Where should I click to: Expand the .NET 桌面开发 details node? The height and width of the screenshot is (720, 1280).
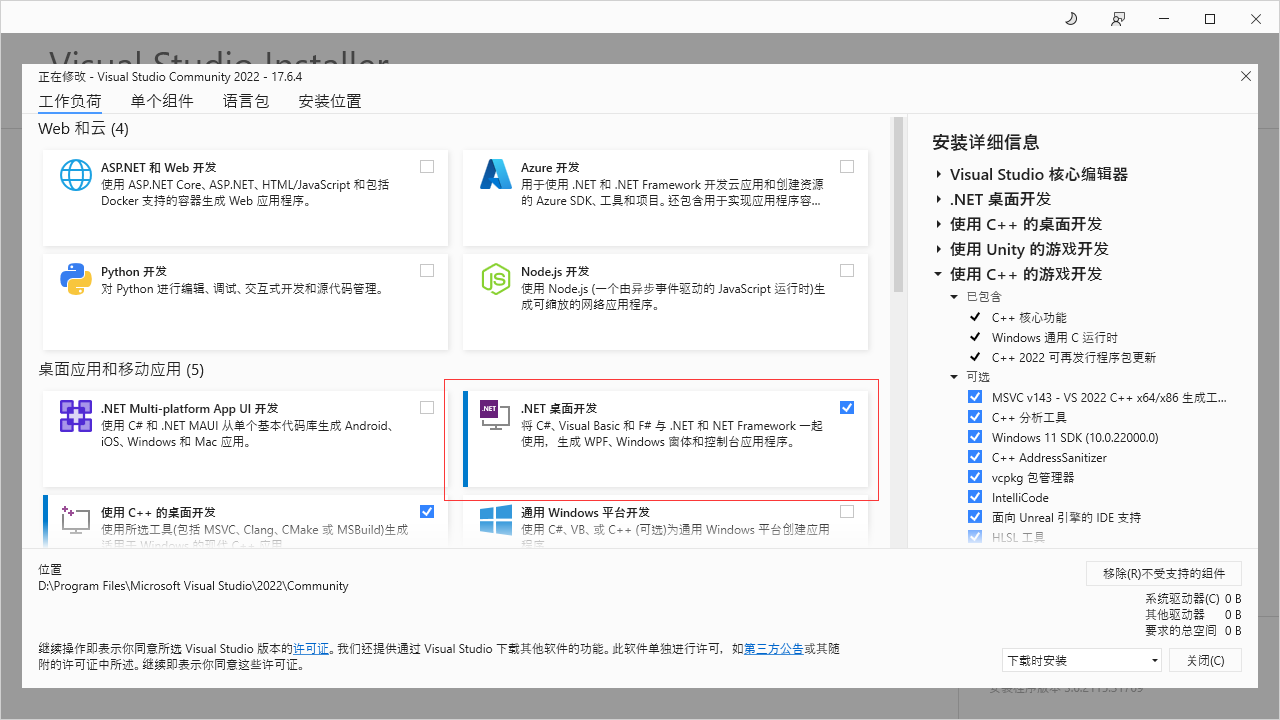pyautogui.click(x=939, y=199)
